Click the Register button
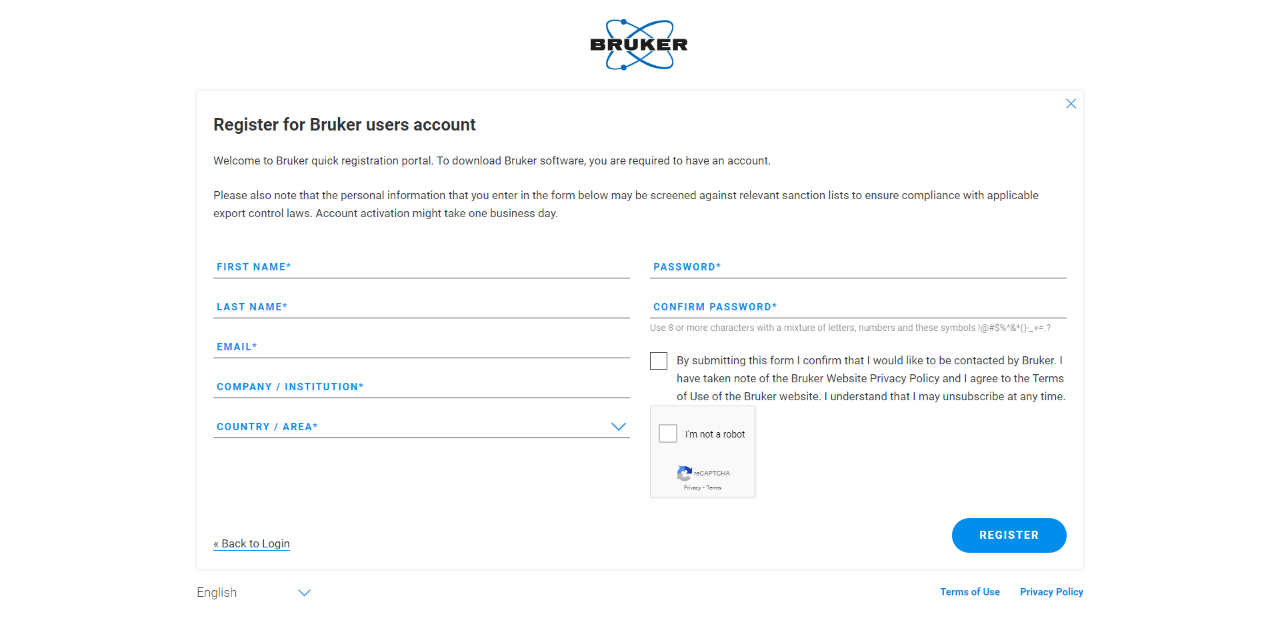This screenshot has width=1280, height=624. 1009,535
